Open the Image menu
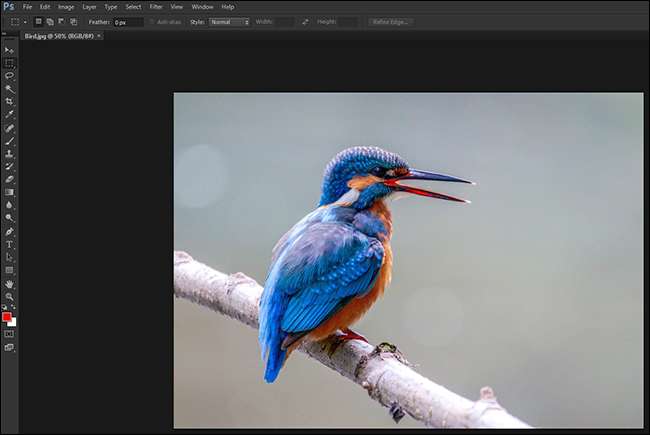This screenshot has width=650, height=435. 66,7
